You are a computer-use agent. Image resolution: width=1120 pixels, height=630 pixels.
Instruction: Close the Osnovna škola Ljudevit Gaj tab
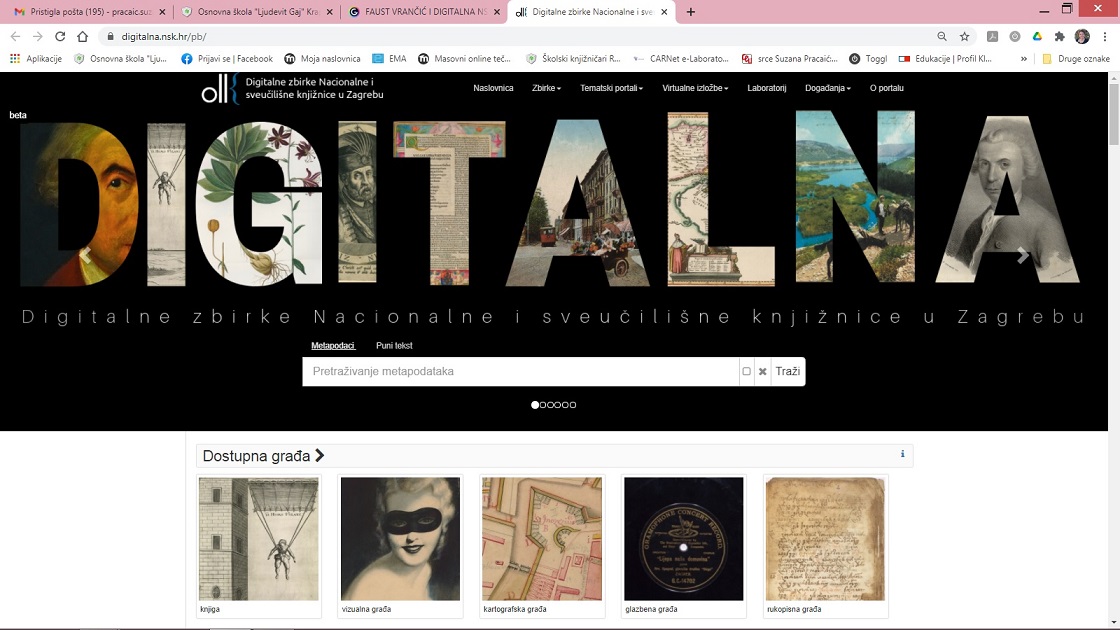coord(330,12)
